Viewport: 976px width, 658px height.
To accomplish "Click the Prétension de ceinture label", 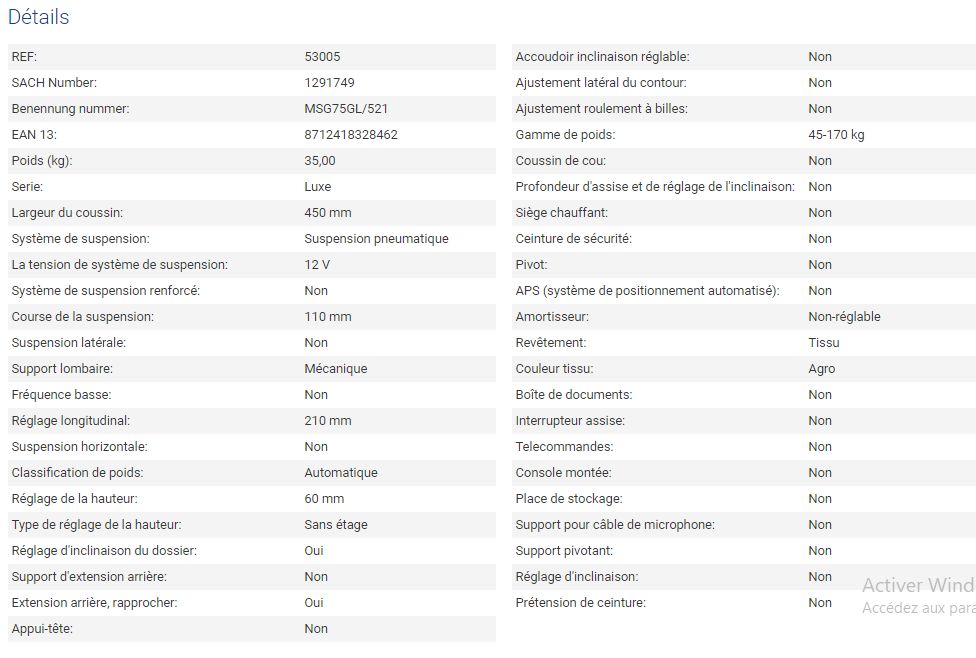I will point(580,603).
